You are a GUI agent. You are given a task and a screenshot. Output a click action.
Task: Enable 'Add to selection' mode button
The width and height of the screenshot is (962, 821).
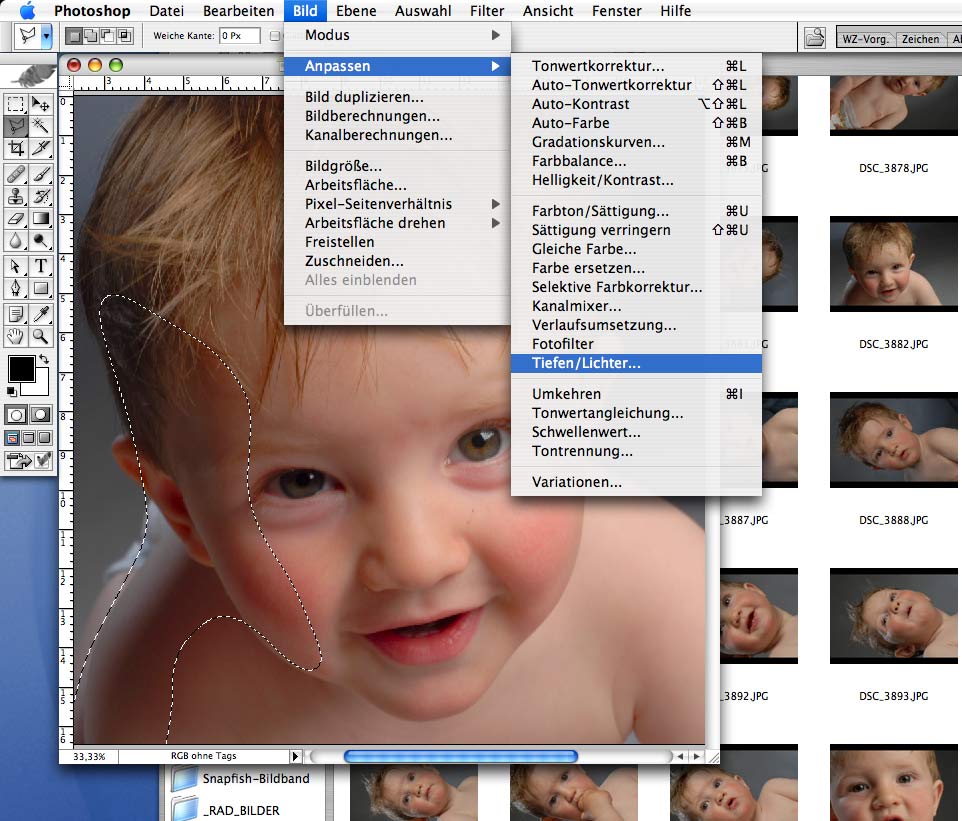(x=91, y=36)
